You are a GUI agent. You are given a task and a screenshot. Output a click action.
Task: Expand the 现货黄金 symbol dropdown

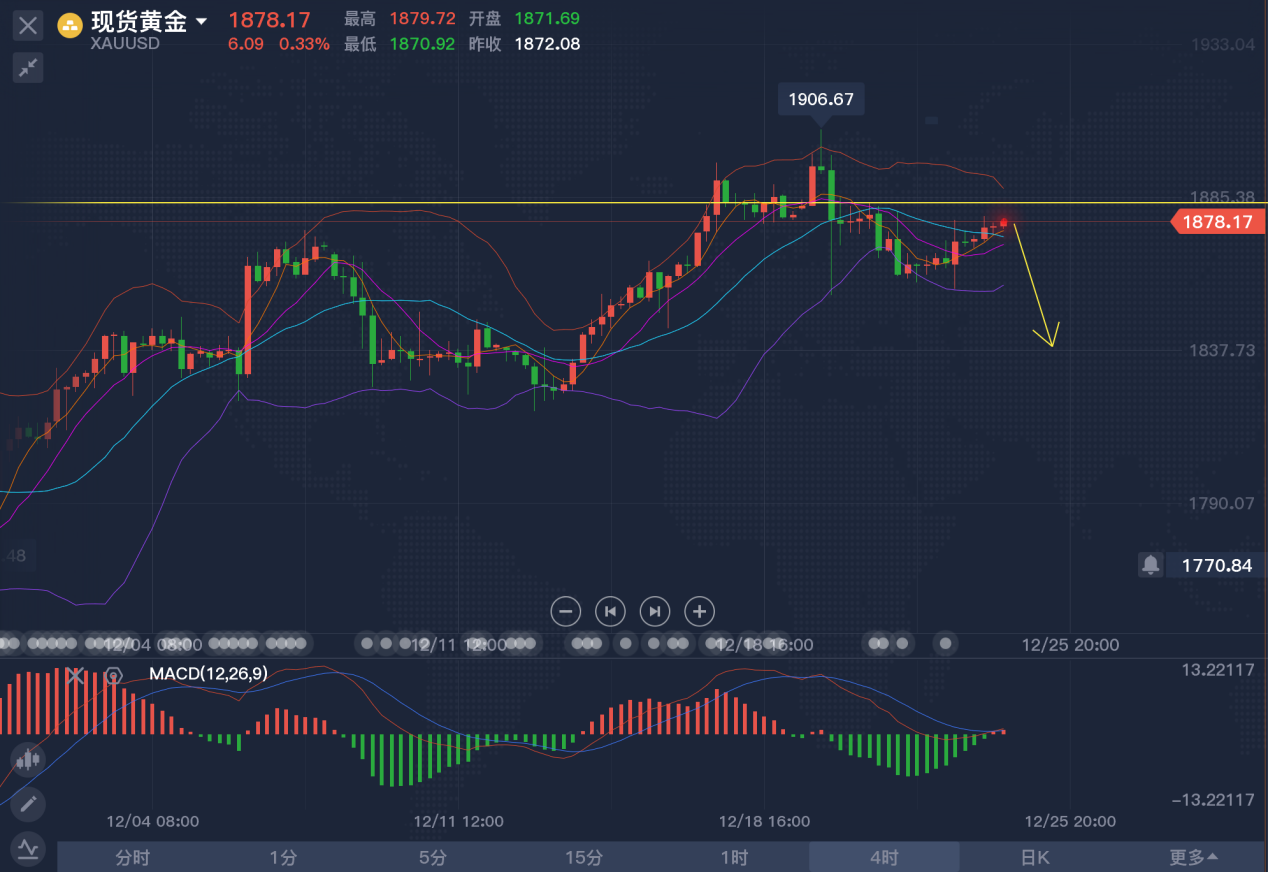[202, 21]
